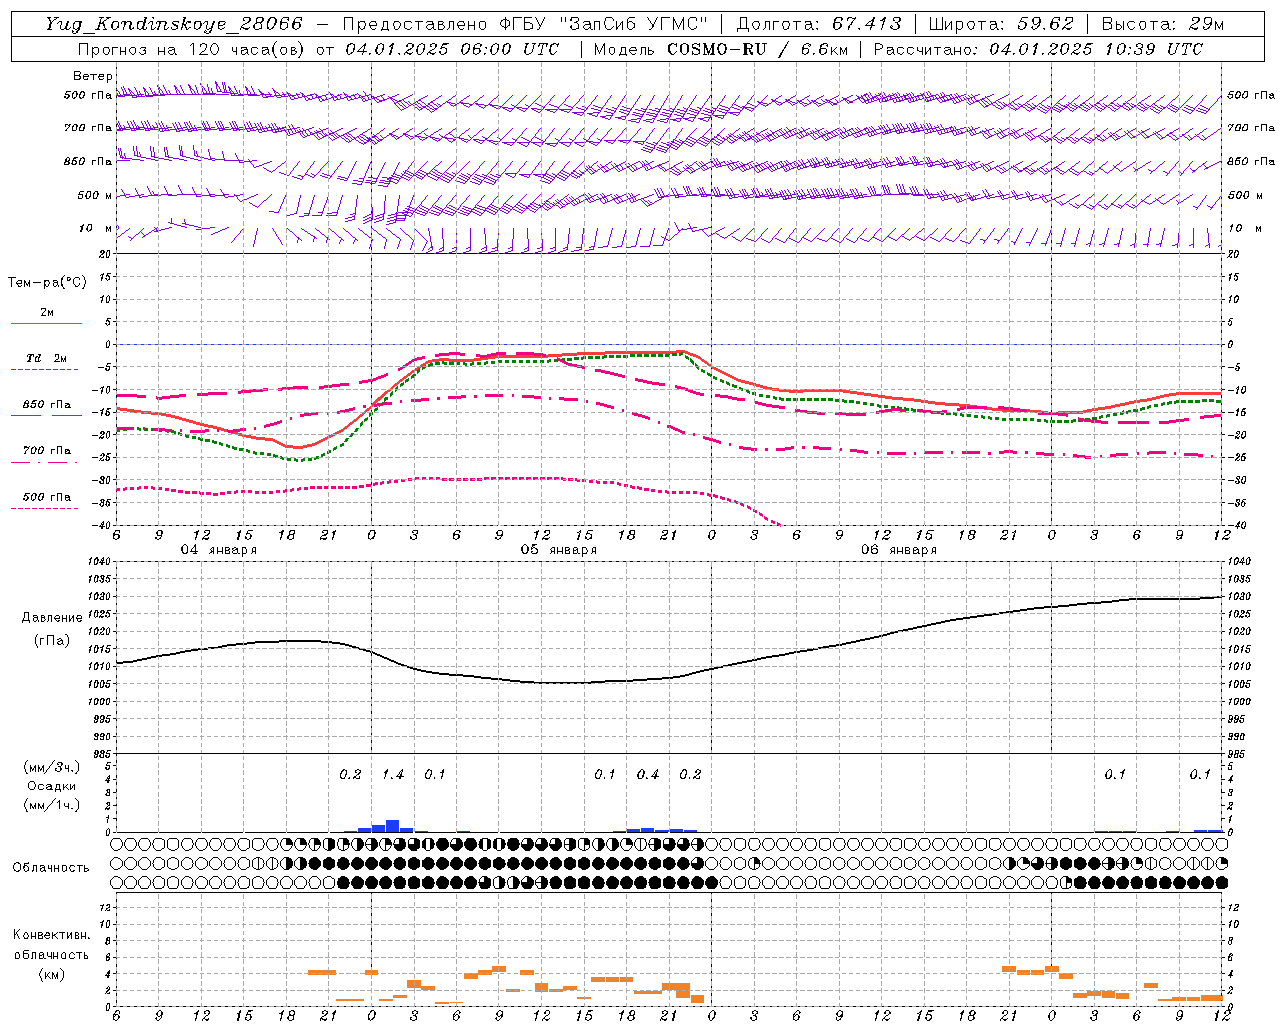Click the Облачность row label
The height and width of the screenshot is (1024, 1280).
pyautogui.click(x=51, y=868)
